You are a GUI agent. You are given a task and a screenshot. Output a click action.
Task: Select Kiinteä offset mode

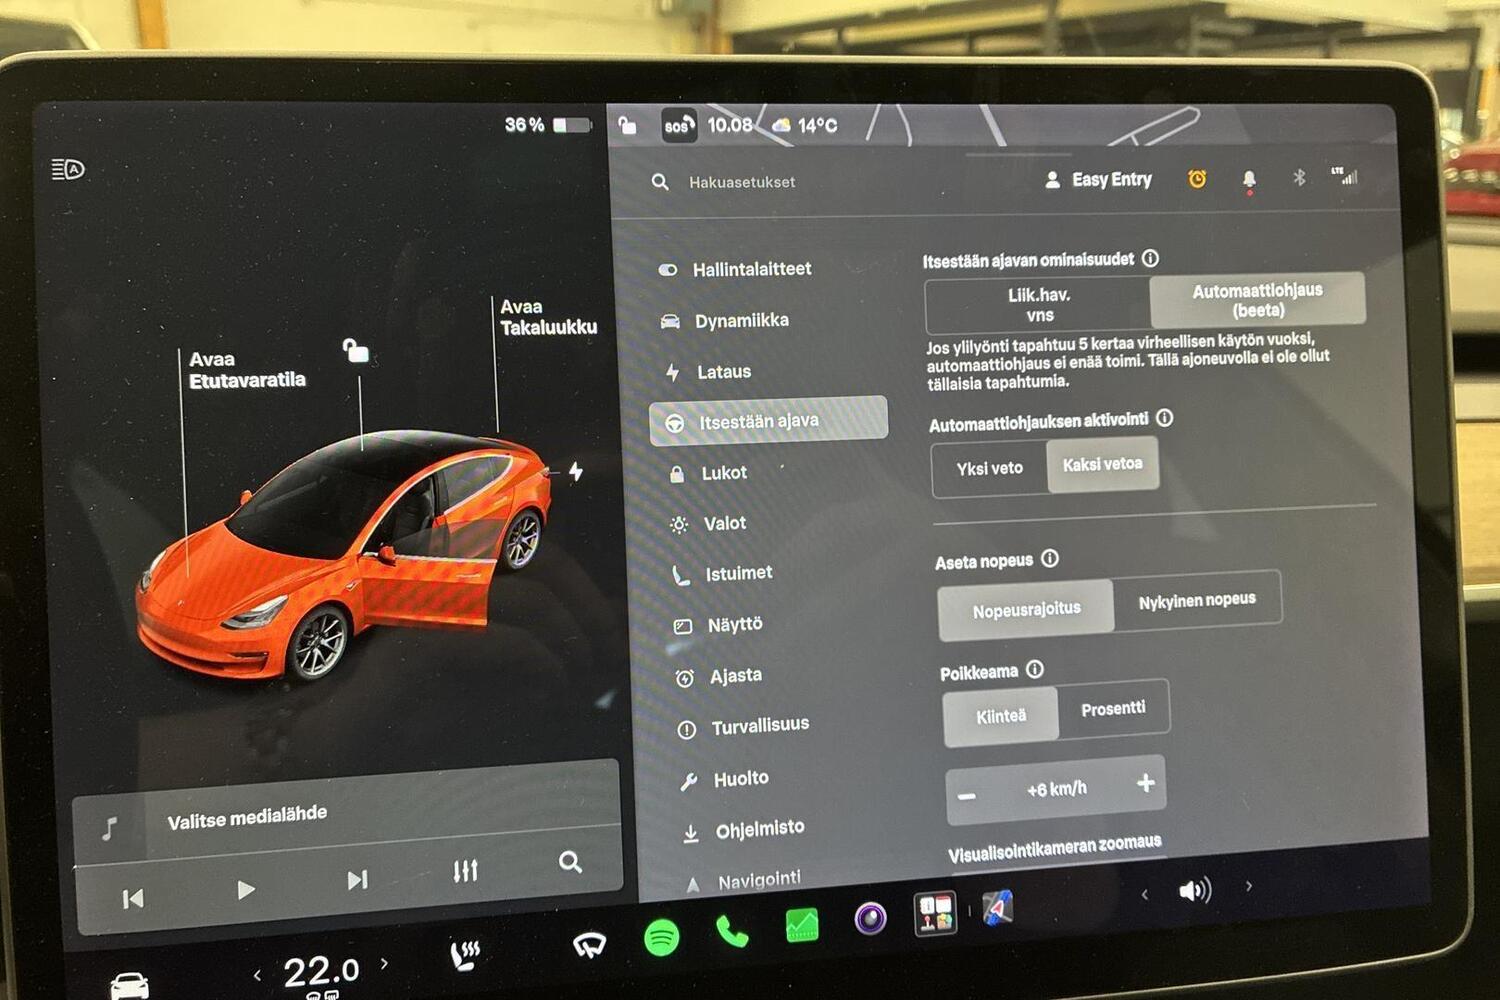point(1001,716)
